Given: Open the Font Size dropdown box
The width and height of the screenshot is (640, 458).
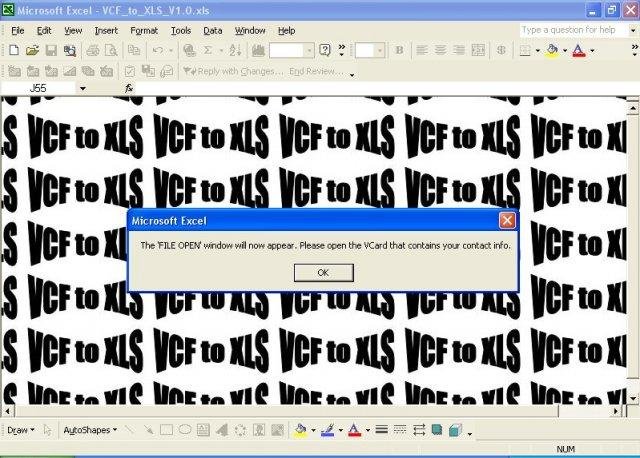Looking at the screenshot, I should tap(380, 51).
